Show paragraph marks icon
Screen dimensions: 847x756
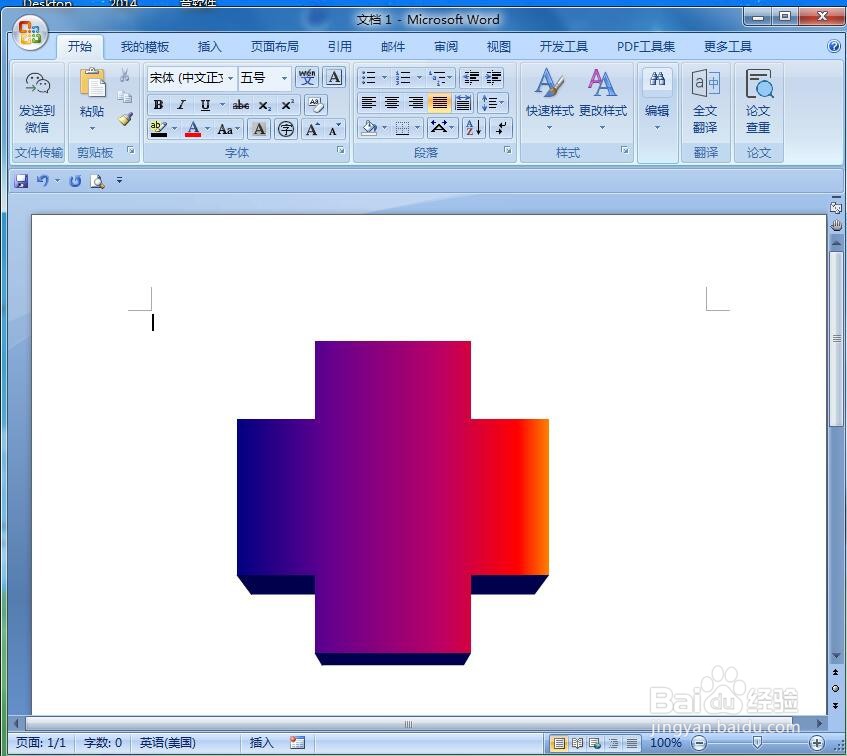coord(501,128)
